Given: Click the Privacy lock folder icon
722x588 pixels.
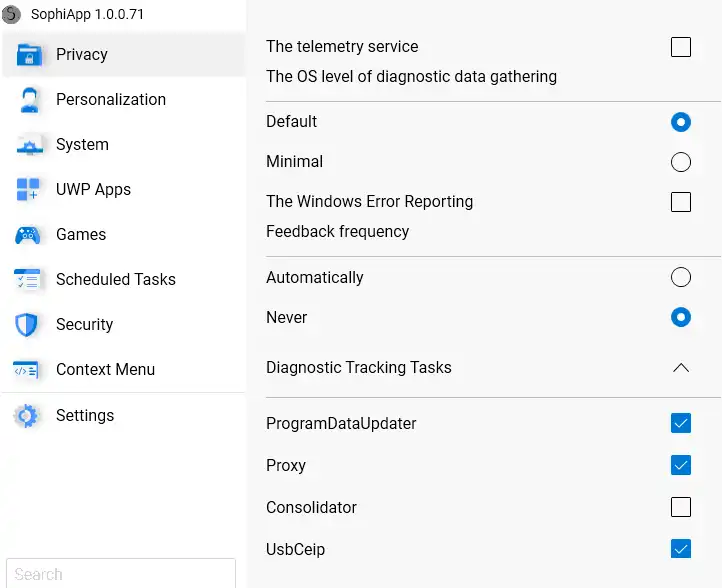Looking at the screenshot, I should (28, 55).
